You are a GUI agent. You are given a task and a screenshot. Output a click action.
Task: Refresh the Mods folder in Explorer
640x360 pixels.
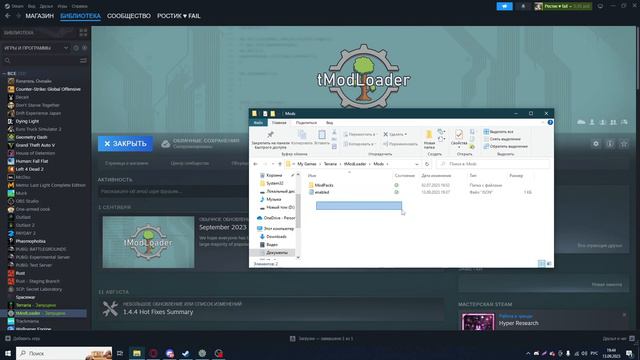coord(427,164)
